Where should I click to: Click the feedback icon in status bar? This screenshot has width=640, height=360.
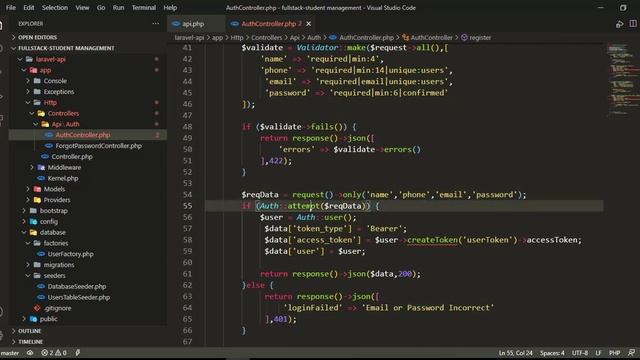point(631,353)
